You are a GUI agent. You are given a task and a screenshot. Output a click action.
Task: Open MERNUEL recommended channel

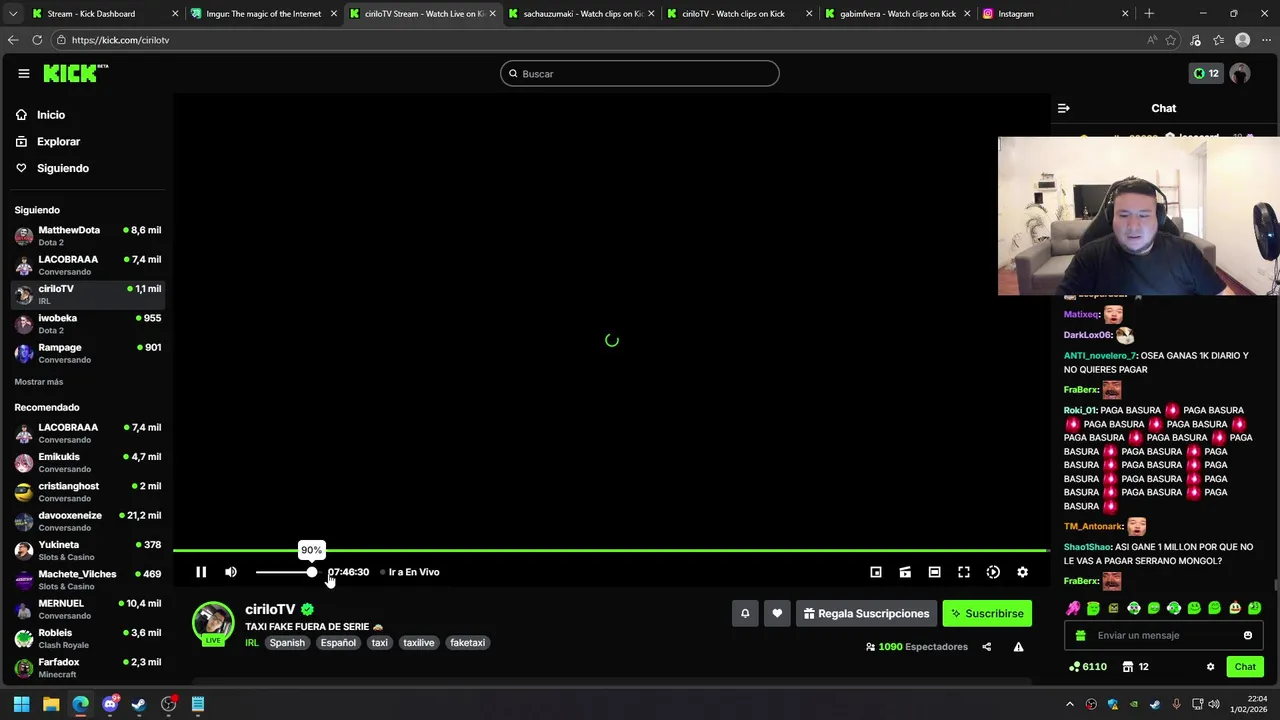pos(87,609)
